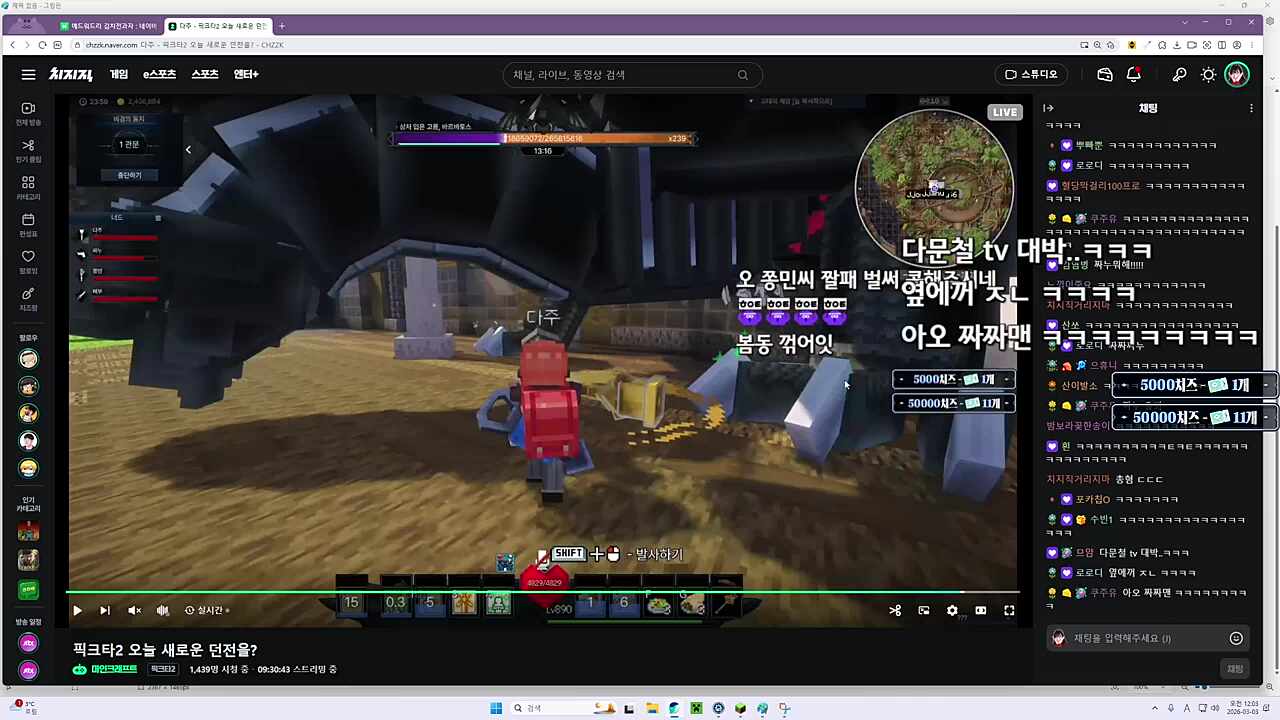Image resolution: width=1280 pixels, height=720 pixels.
Task: Open the cheese purchase icon in the header
Action: tap(1104, 74)
